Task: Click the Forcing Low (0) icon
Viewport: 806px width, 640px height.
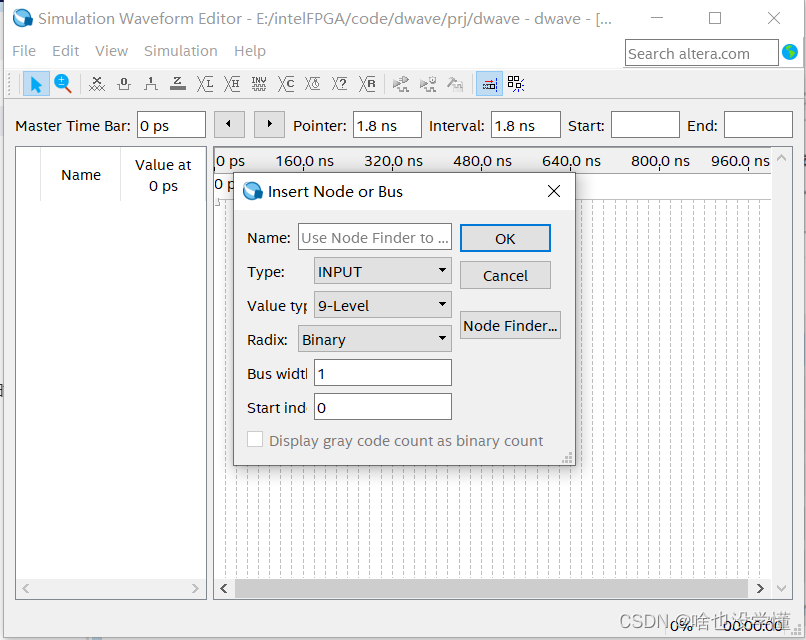Action: (x=124, y=84)
